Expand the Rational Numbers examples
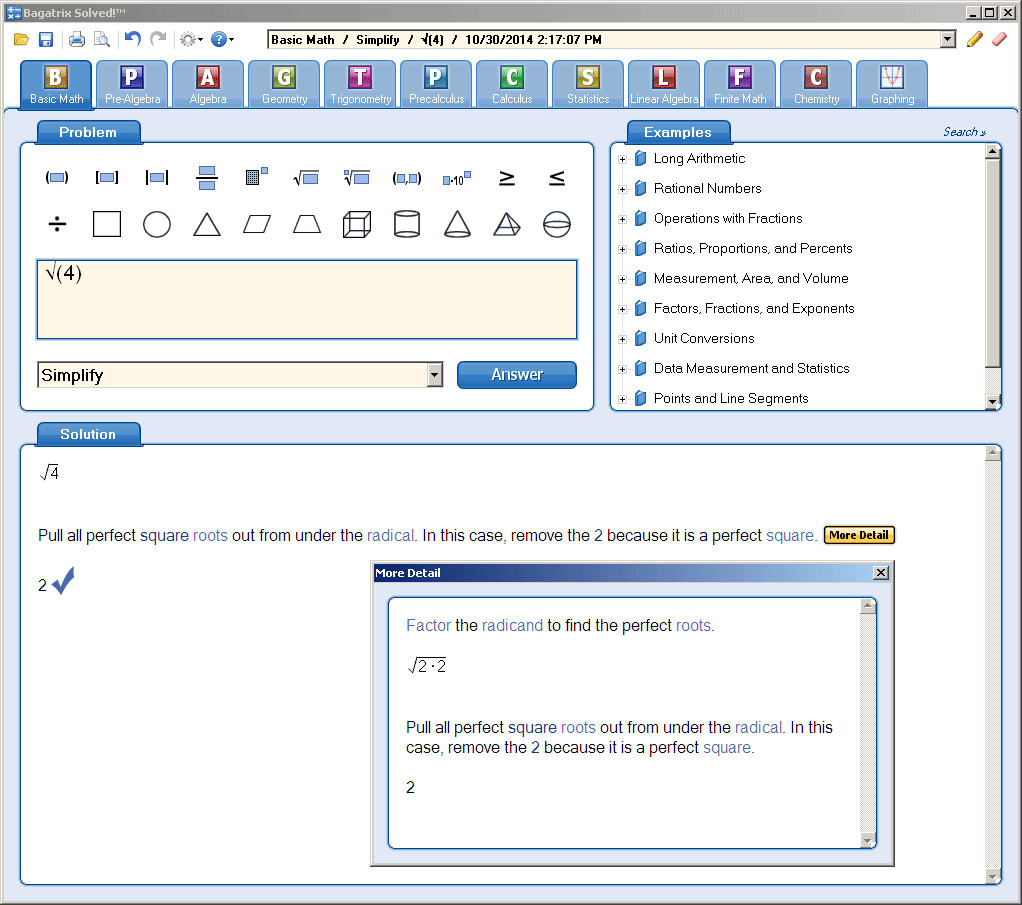This screenshot has width=1022, height=905. point(622,189)
